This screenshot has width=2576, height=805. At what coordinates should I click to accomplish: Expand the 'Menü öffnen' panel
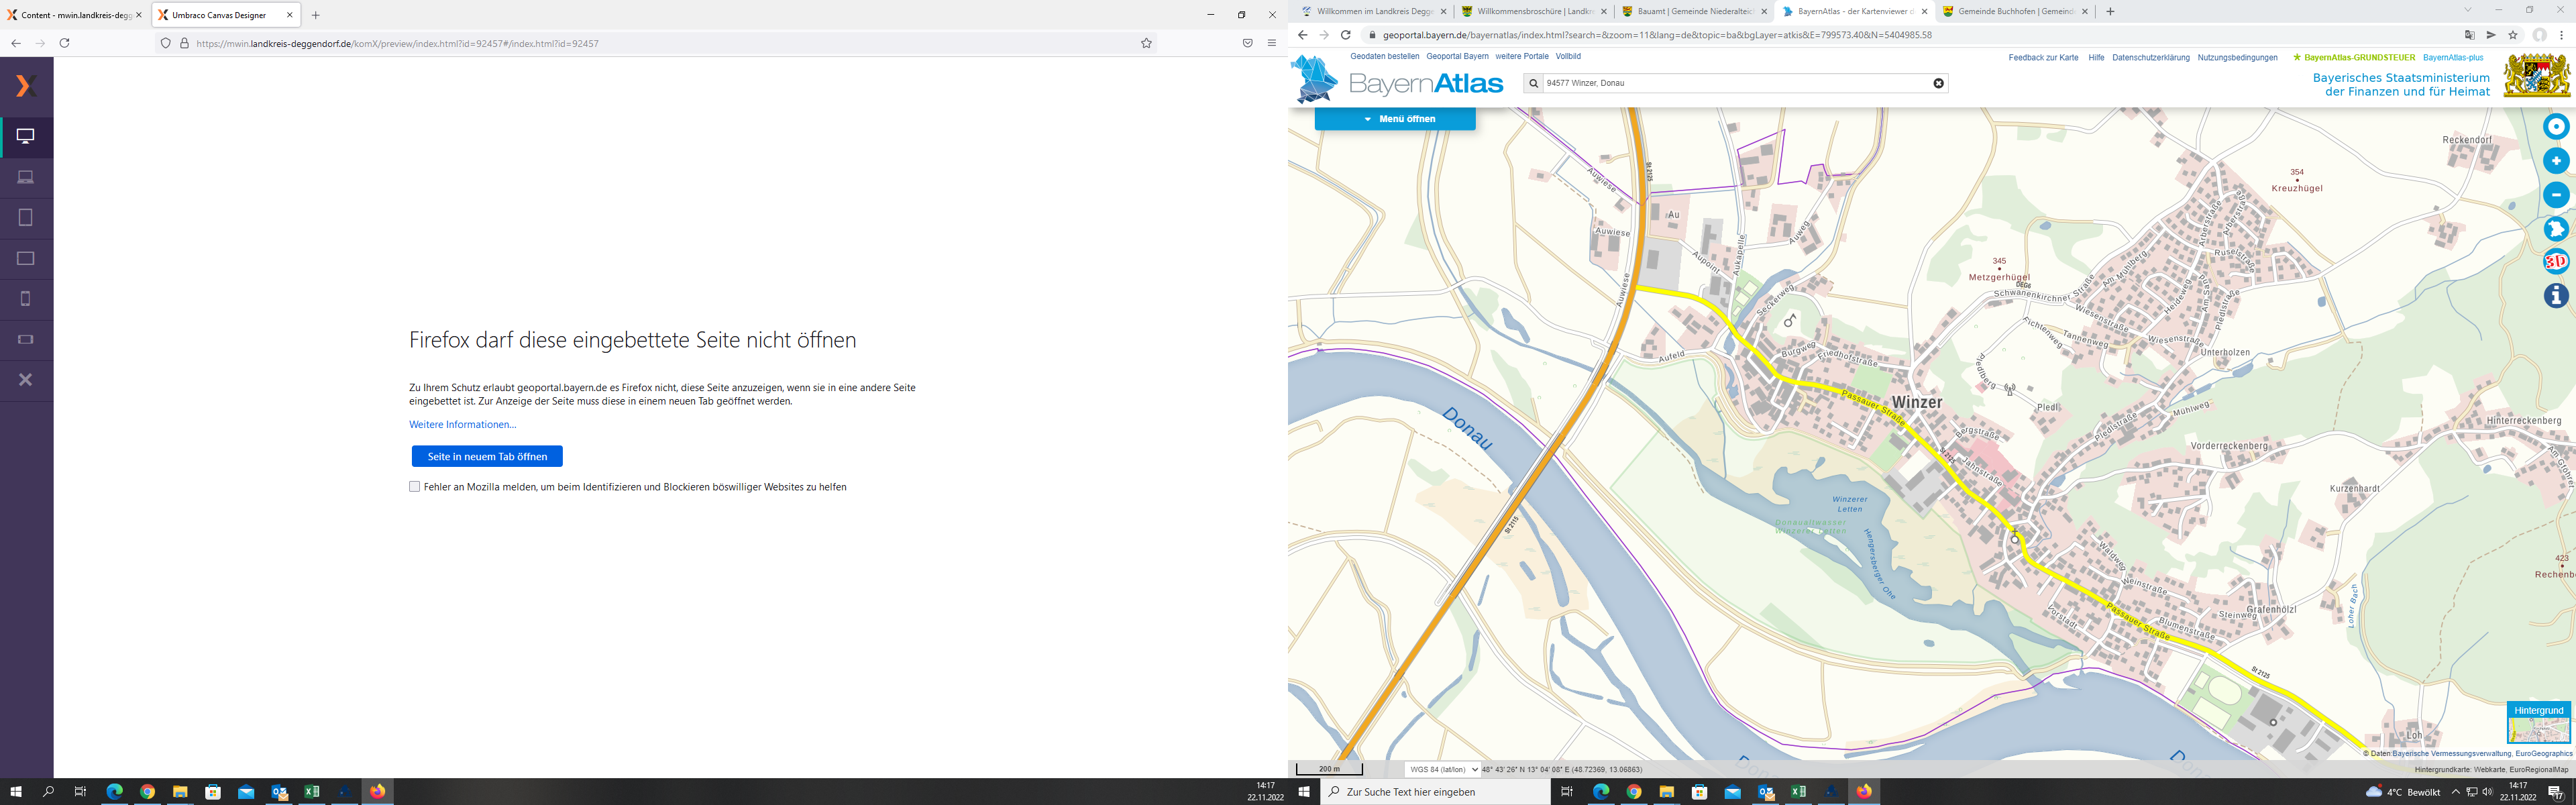tap(1395, 119)
